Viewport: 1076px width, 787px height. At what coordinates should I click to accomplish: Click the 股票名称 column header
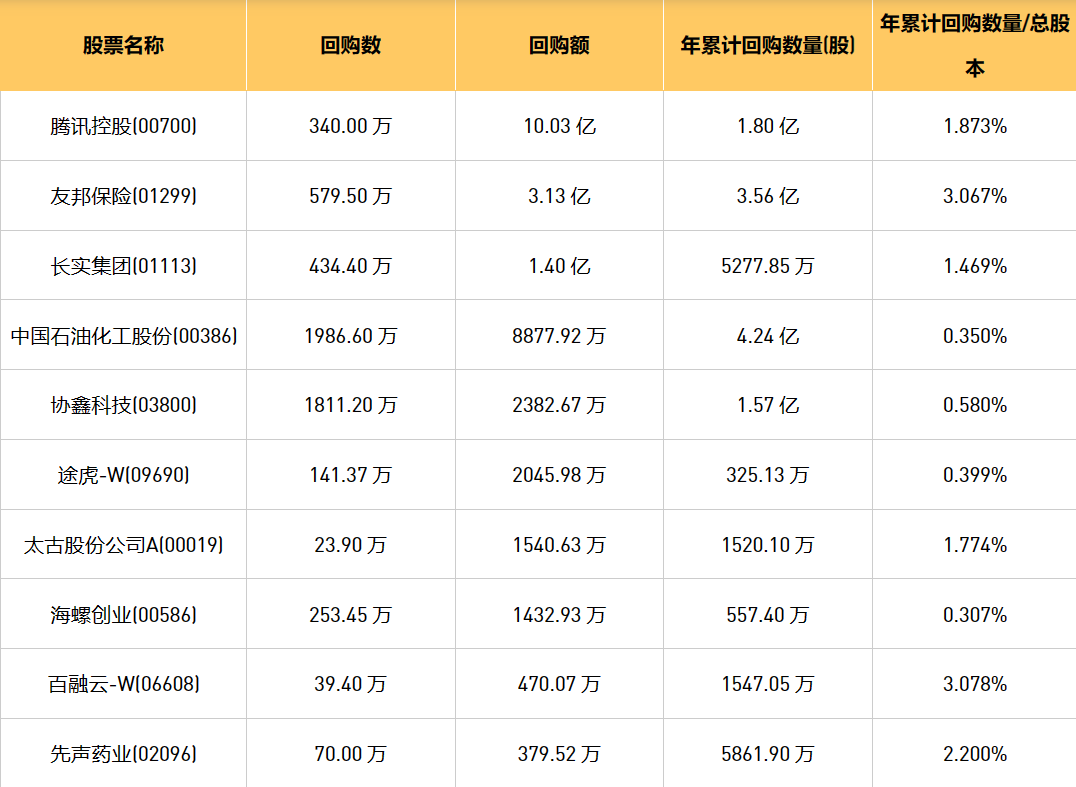123,46
